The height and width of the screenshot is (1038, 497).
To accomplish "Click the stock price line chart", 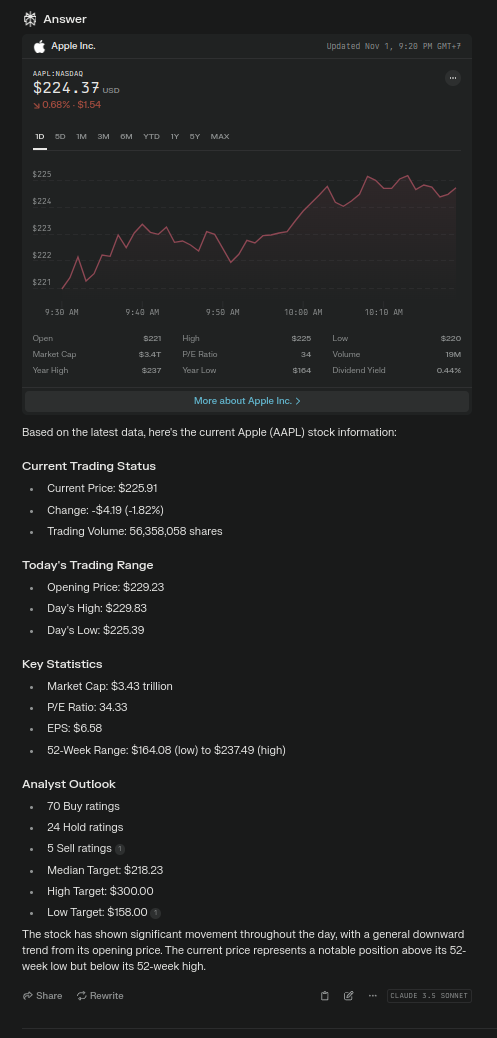I will click(258, 232).
